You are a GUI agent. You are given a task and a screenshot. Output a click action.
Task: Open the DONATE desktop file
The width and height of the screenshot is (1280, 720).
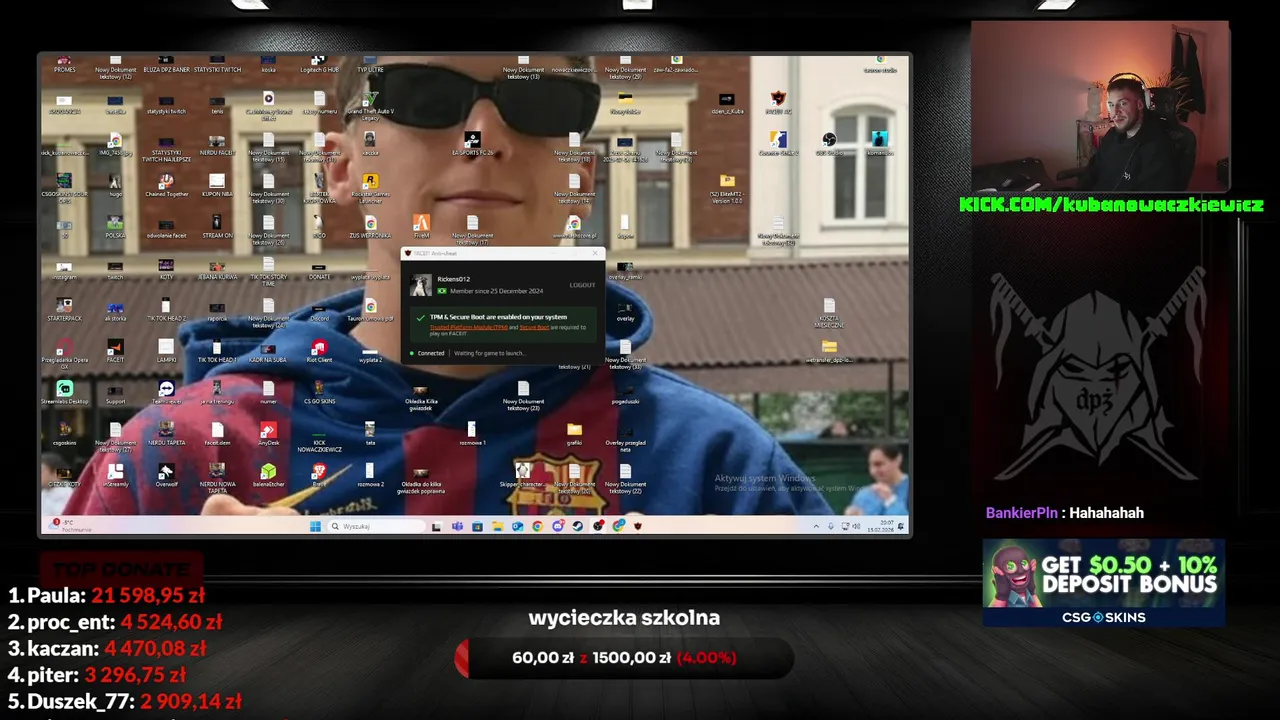pyautogui.click(x=319, y=269)
